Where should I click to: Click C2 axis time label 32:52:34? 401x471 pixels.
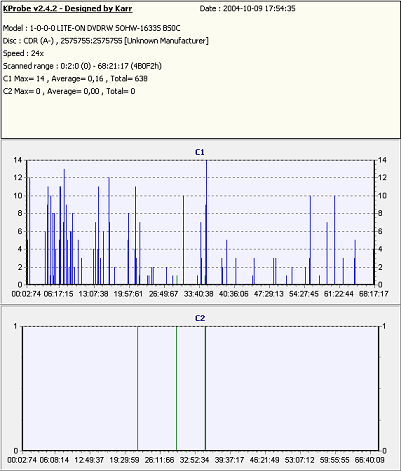[194, 460]
